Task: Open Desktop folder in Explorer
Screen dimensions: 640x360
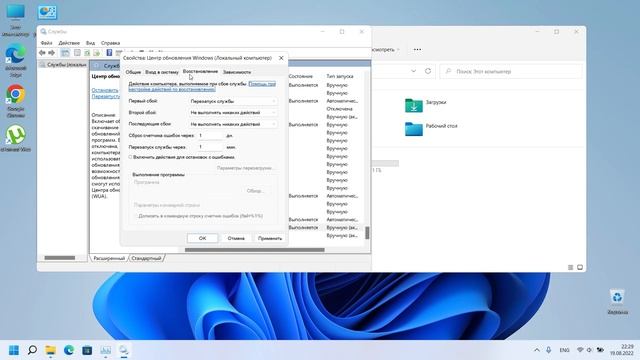Action: [431, 129]
